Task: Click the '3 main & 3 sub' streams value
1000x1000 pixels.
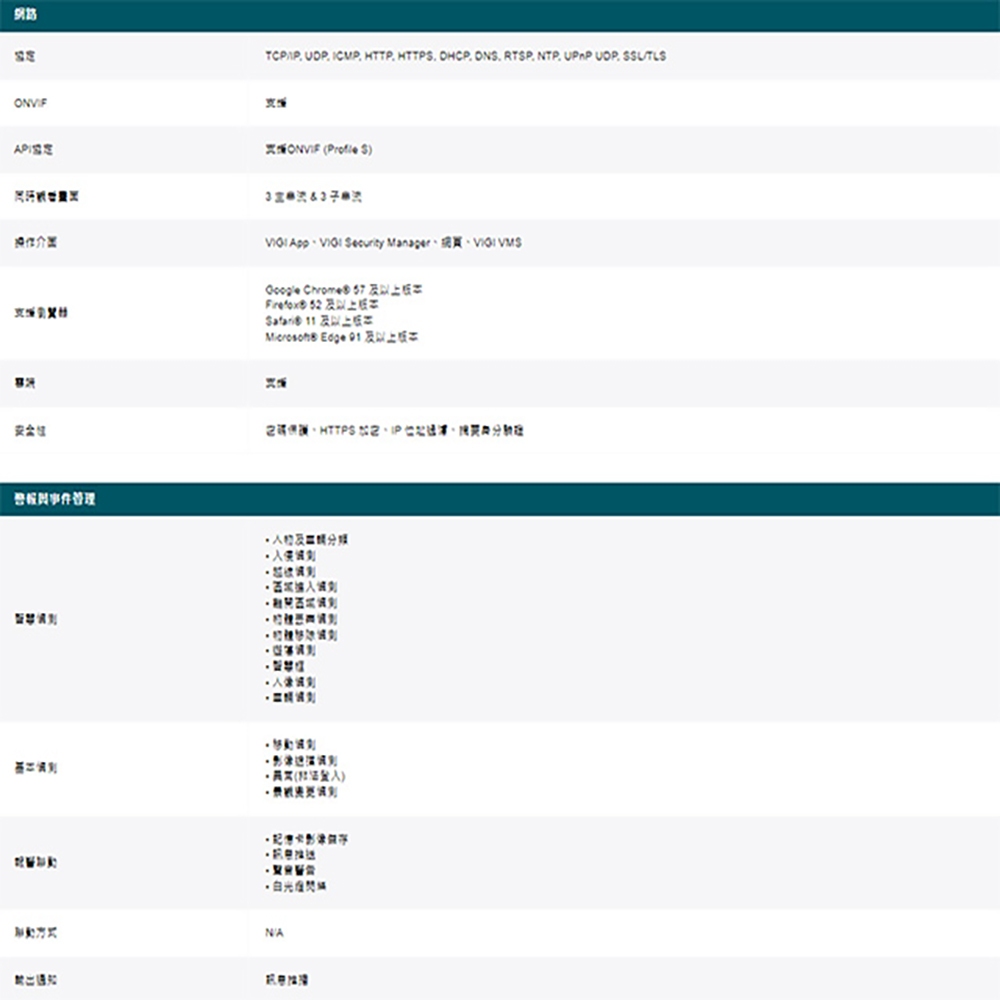Action: 313,197
